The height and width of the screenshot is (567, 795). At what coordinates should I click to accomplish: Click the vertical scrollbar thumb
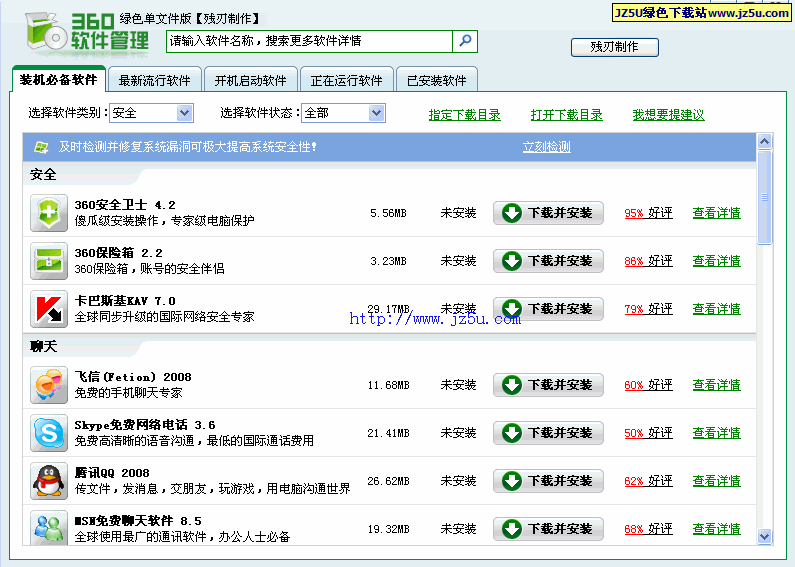[x=765, y=197]
